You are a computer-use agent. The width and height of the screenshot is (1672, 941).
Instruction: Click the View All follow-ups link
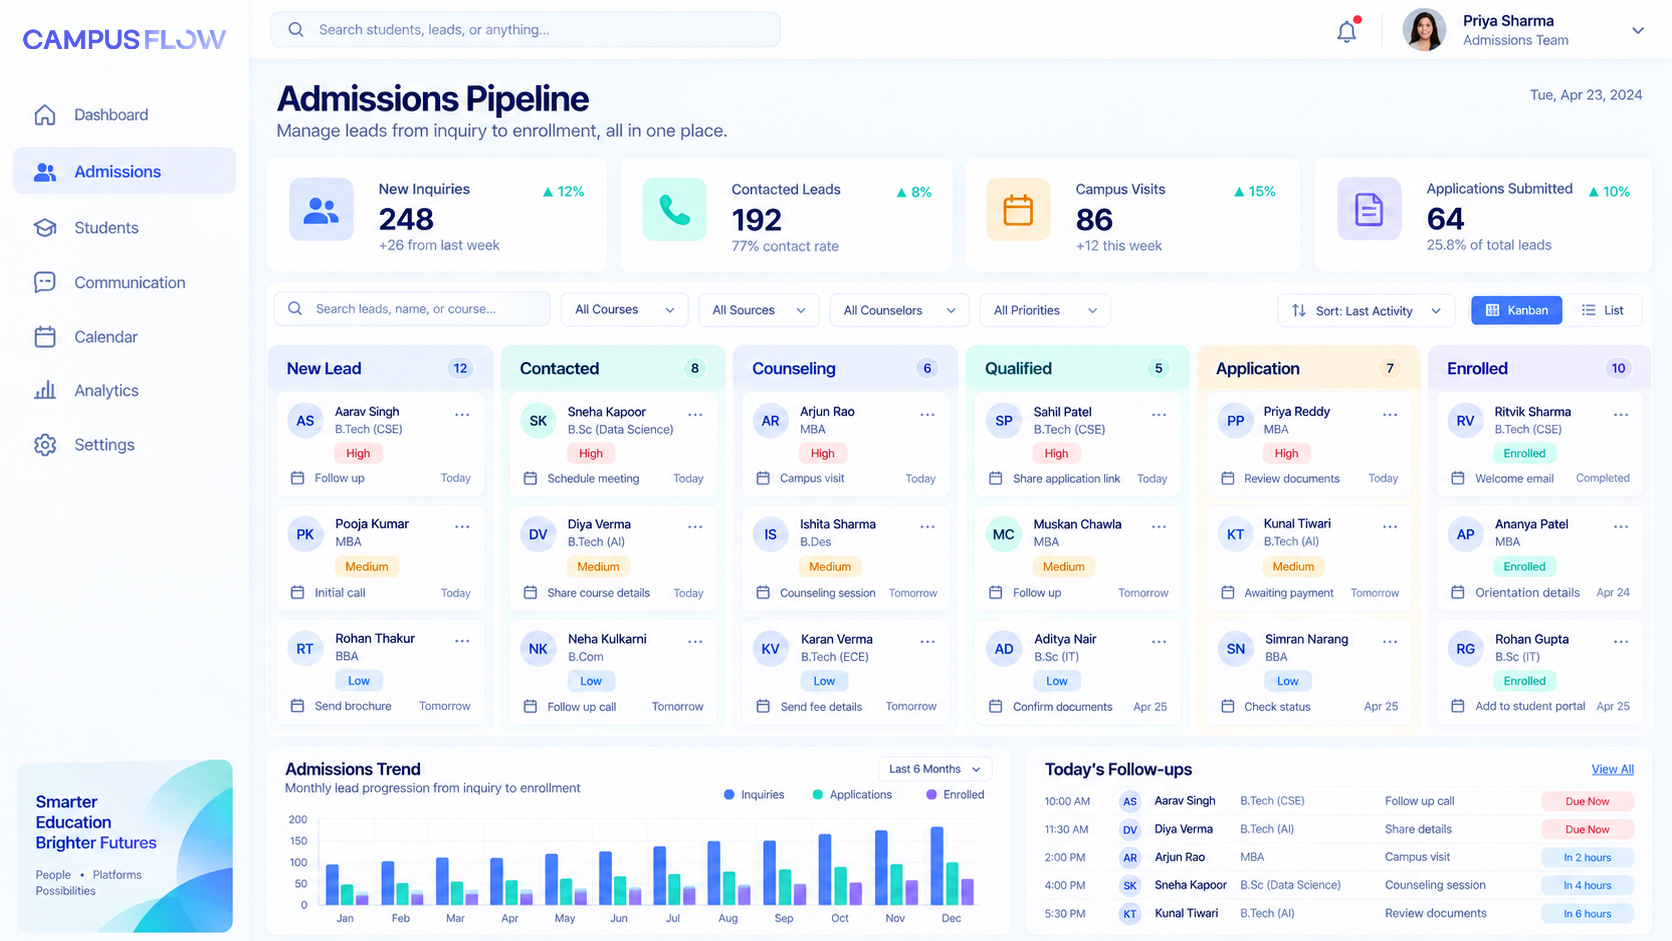coord(1612,769)
